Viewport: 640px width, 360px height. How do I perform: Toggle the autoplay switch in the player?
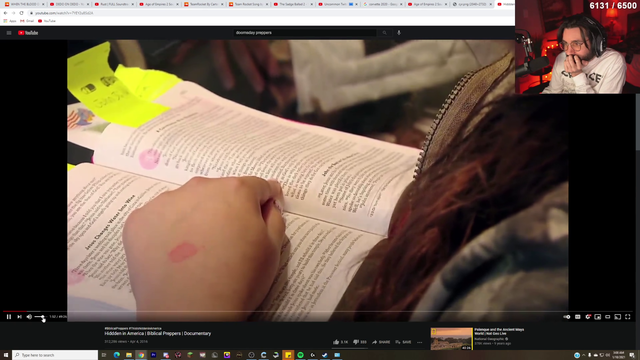coord(567,317)
